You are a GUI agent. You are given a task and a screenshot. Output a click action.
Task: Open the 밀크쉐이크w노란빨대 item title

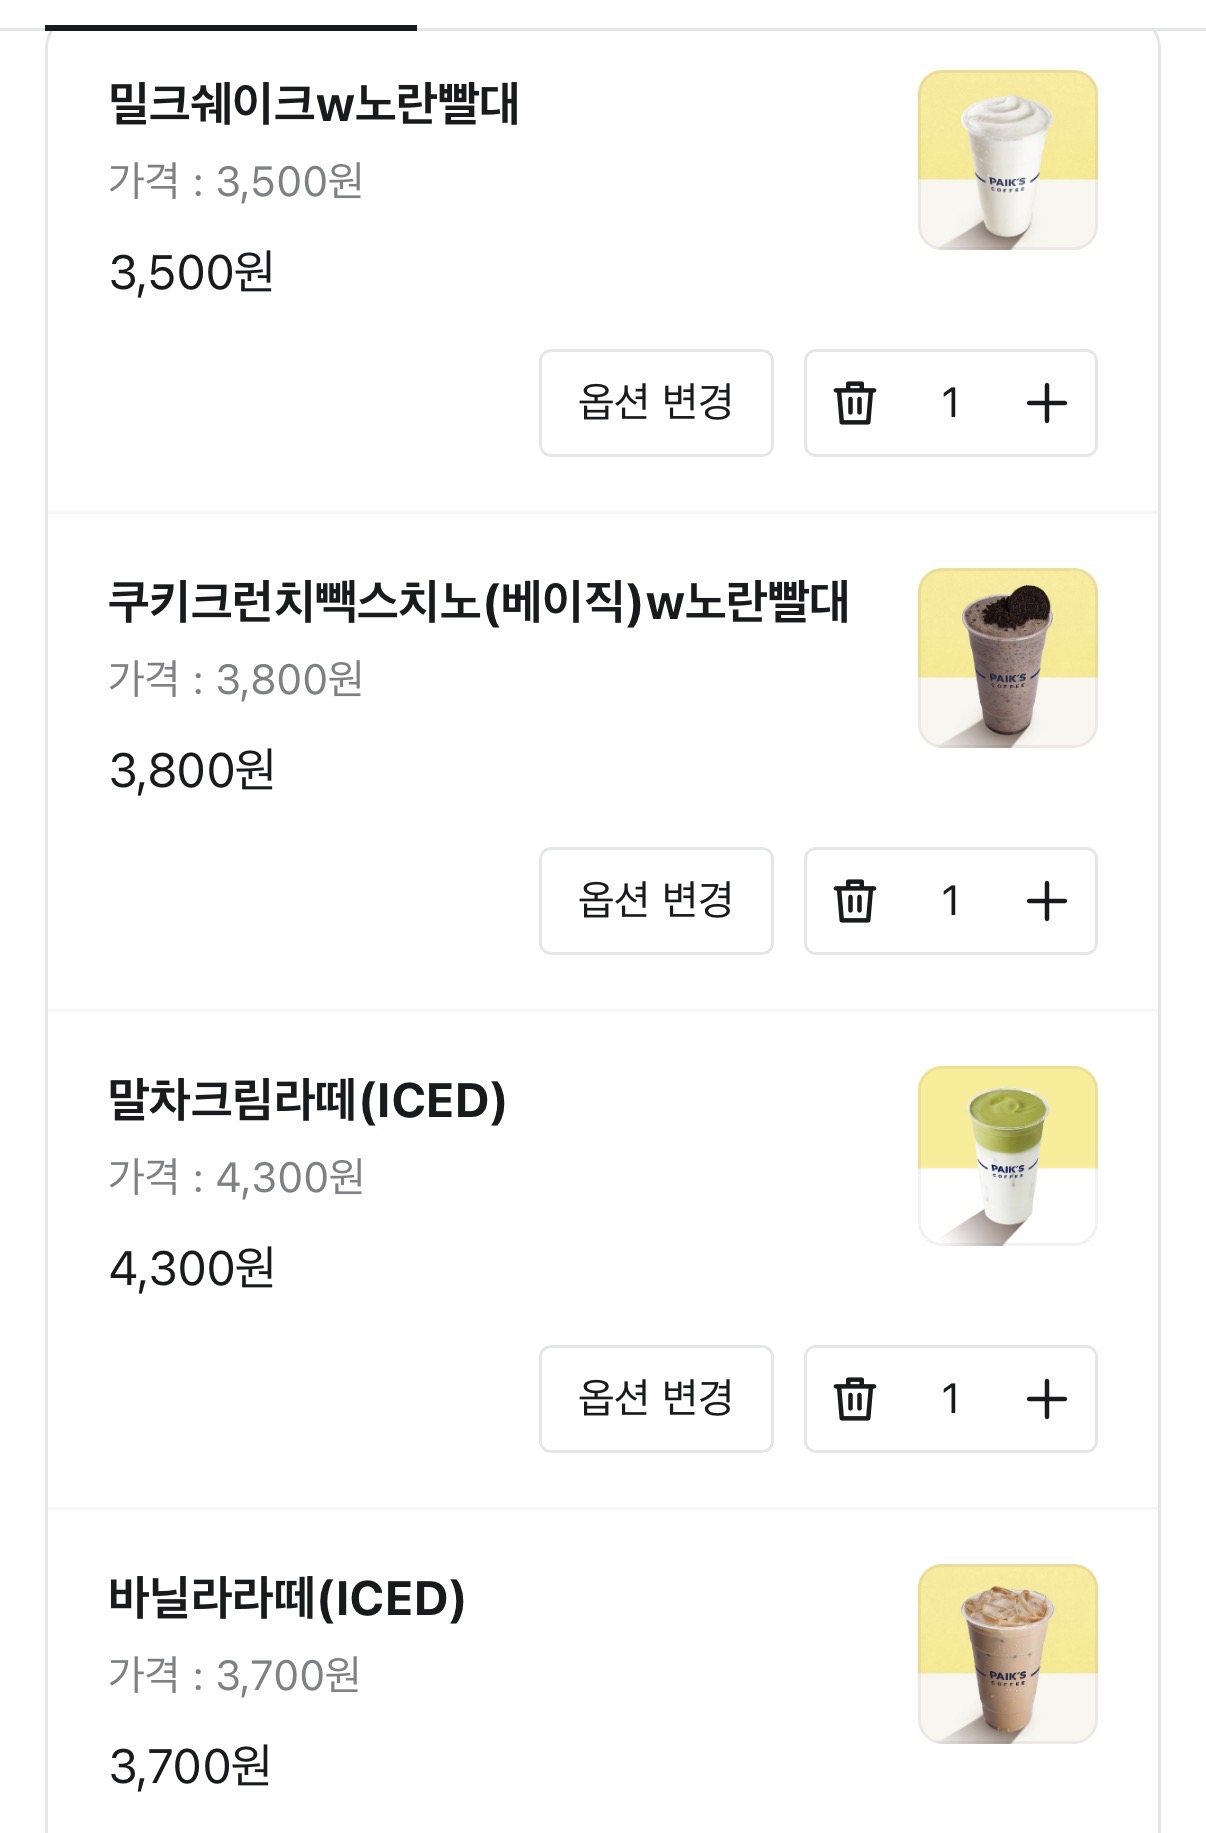click(x=313, y=104)
